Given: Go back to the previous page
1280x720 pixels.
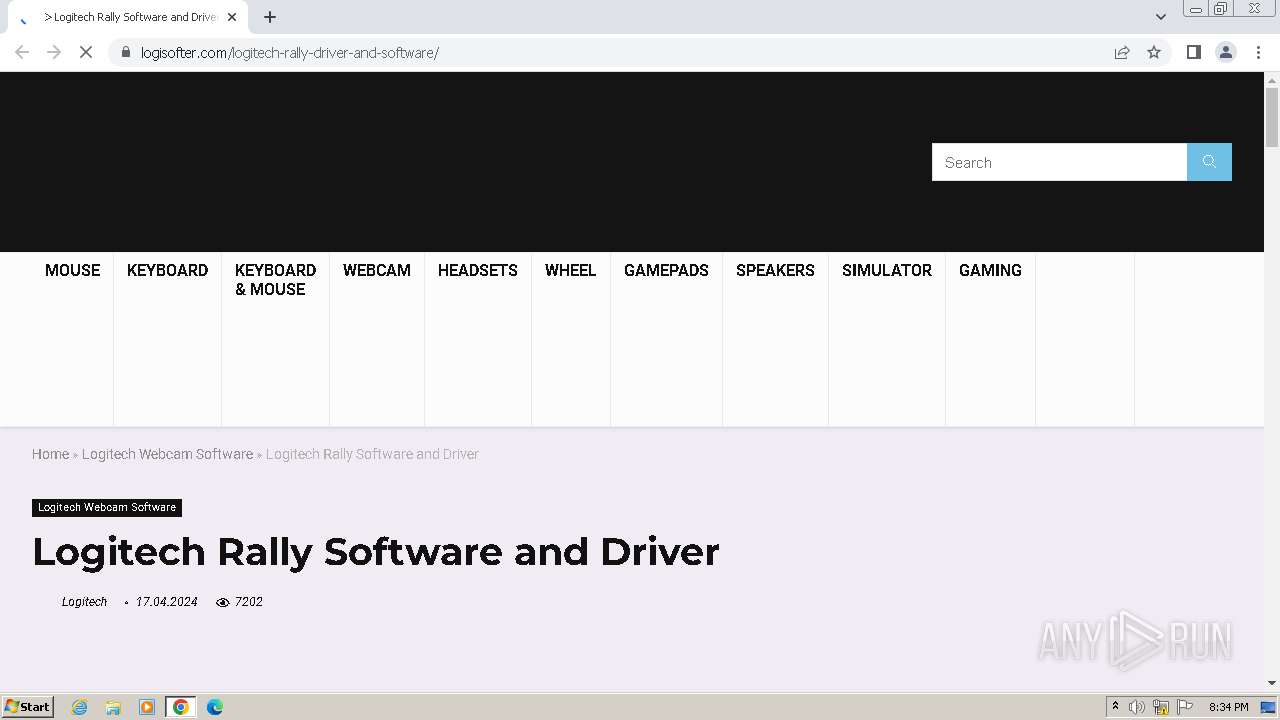Looking at the screenshot, I should 22,52.
